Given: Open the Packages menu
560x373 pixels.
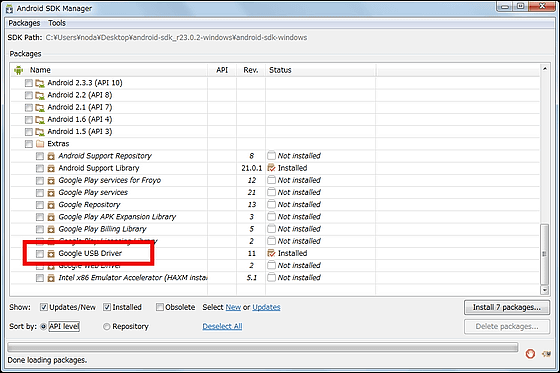Looking at the screenshot, I should point(24,23).
